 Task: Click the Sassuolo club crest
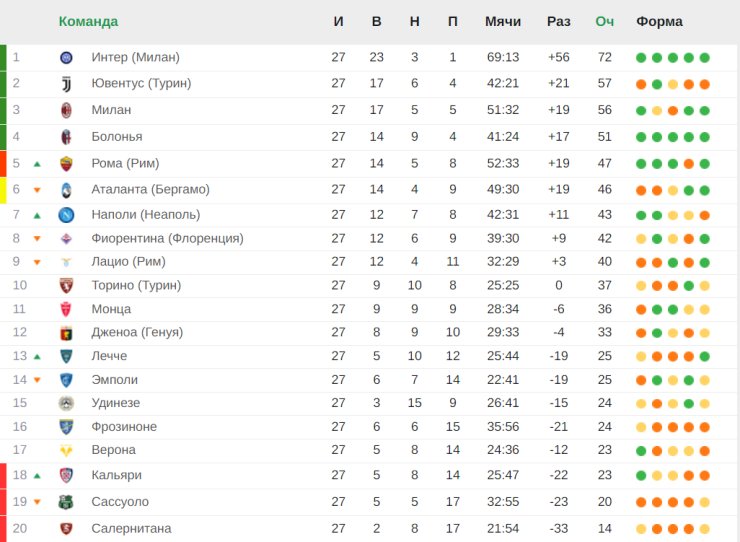coord(66,502)
